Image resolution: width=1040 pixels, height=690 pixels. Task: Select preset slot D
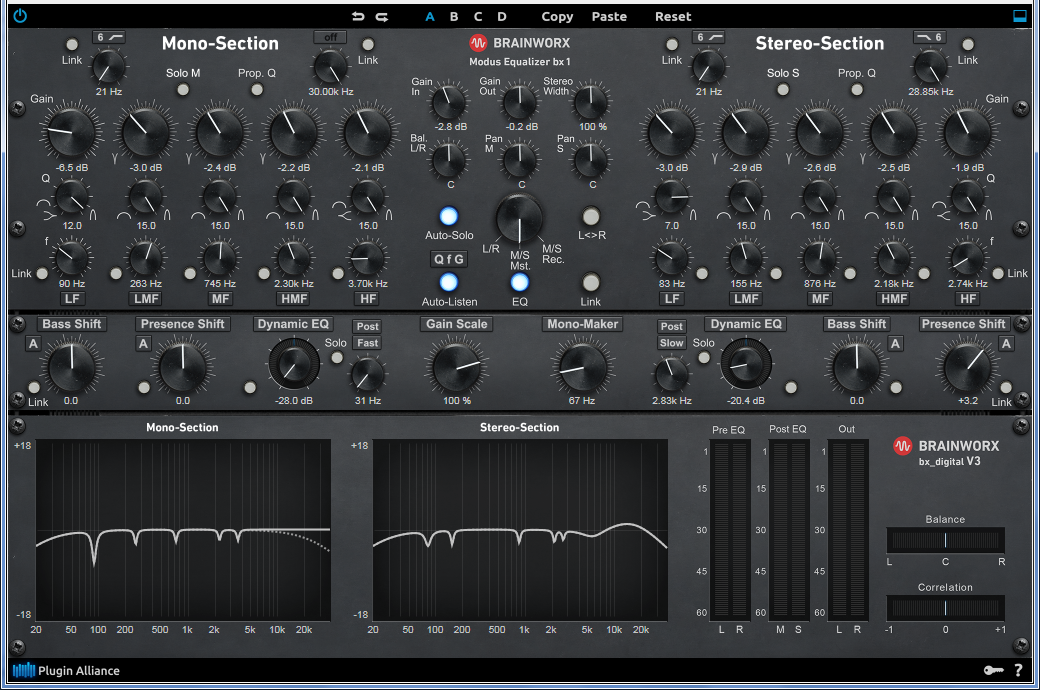502,17
